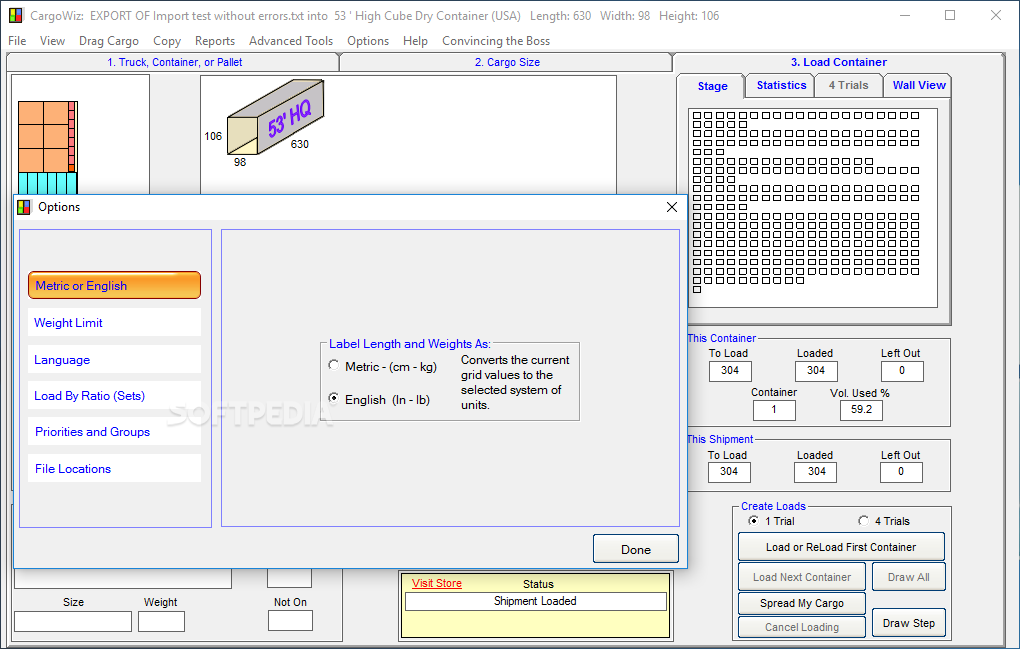Open the Drag Cargo menu
Image resolution: width=1020 pixels, height=649 pixels.
click(109, 40)
